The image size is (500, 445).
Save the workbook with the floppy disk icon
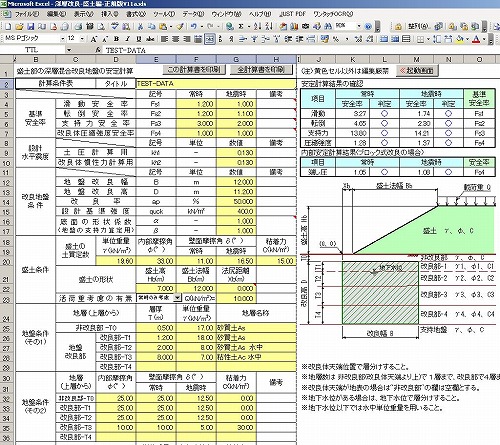(31, 26)
